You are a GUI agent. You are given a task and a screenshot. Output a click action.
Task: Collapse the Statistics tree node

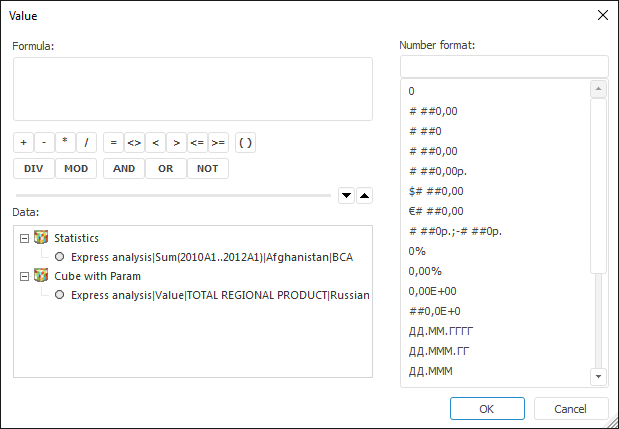[24, 238]
